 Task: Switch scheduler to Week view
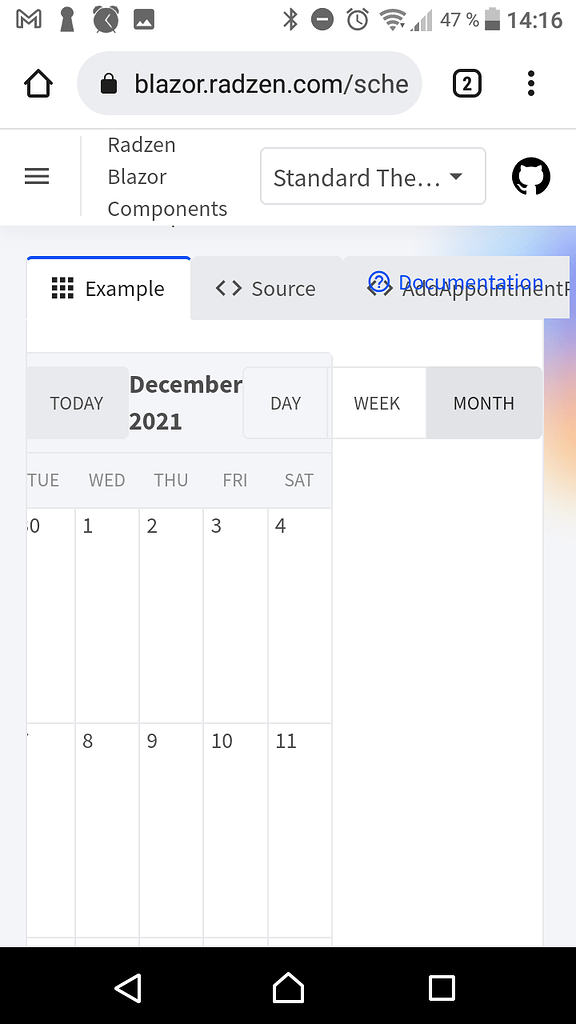tap(377, 403)
